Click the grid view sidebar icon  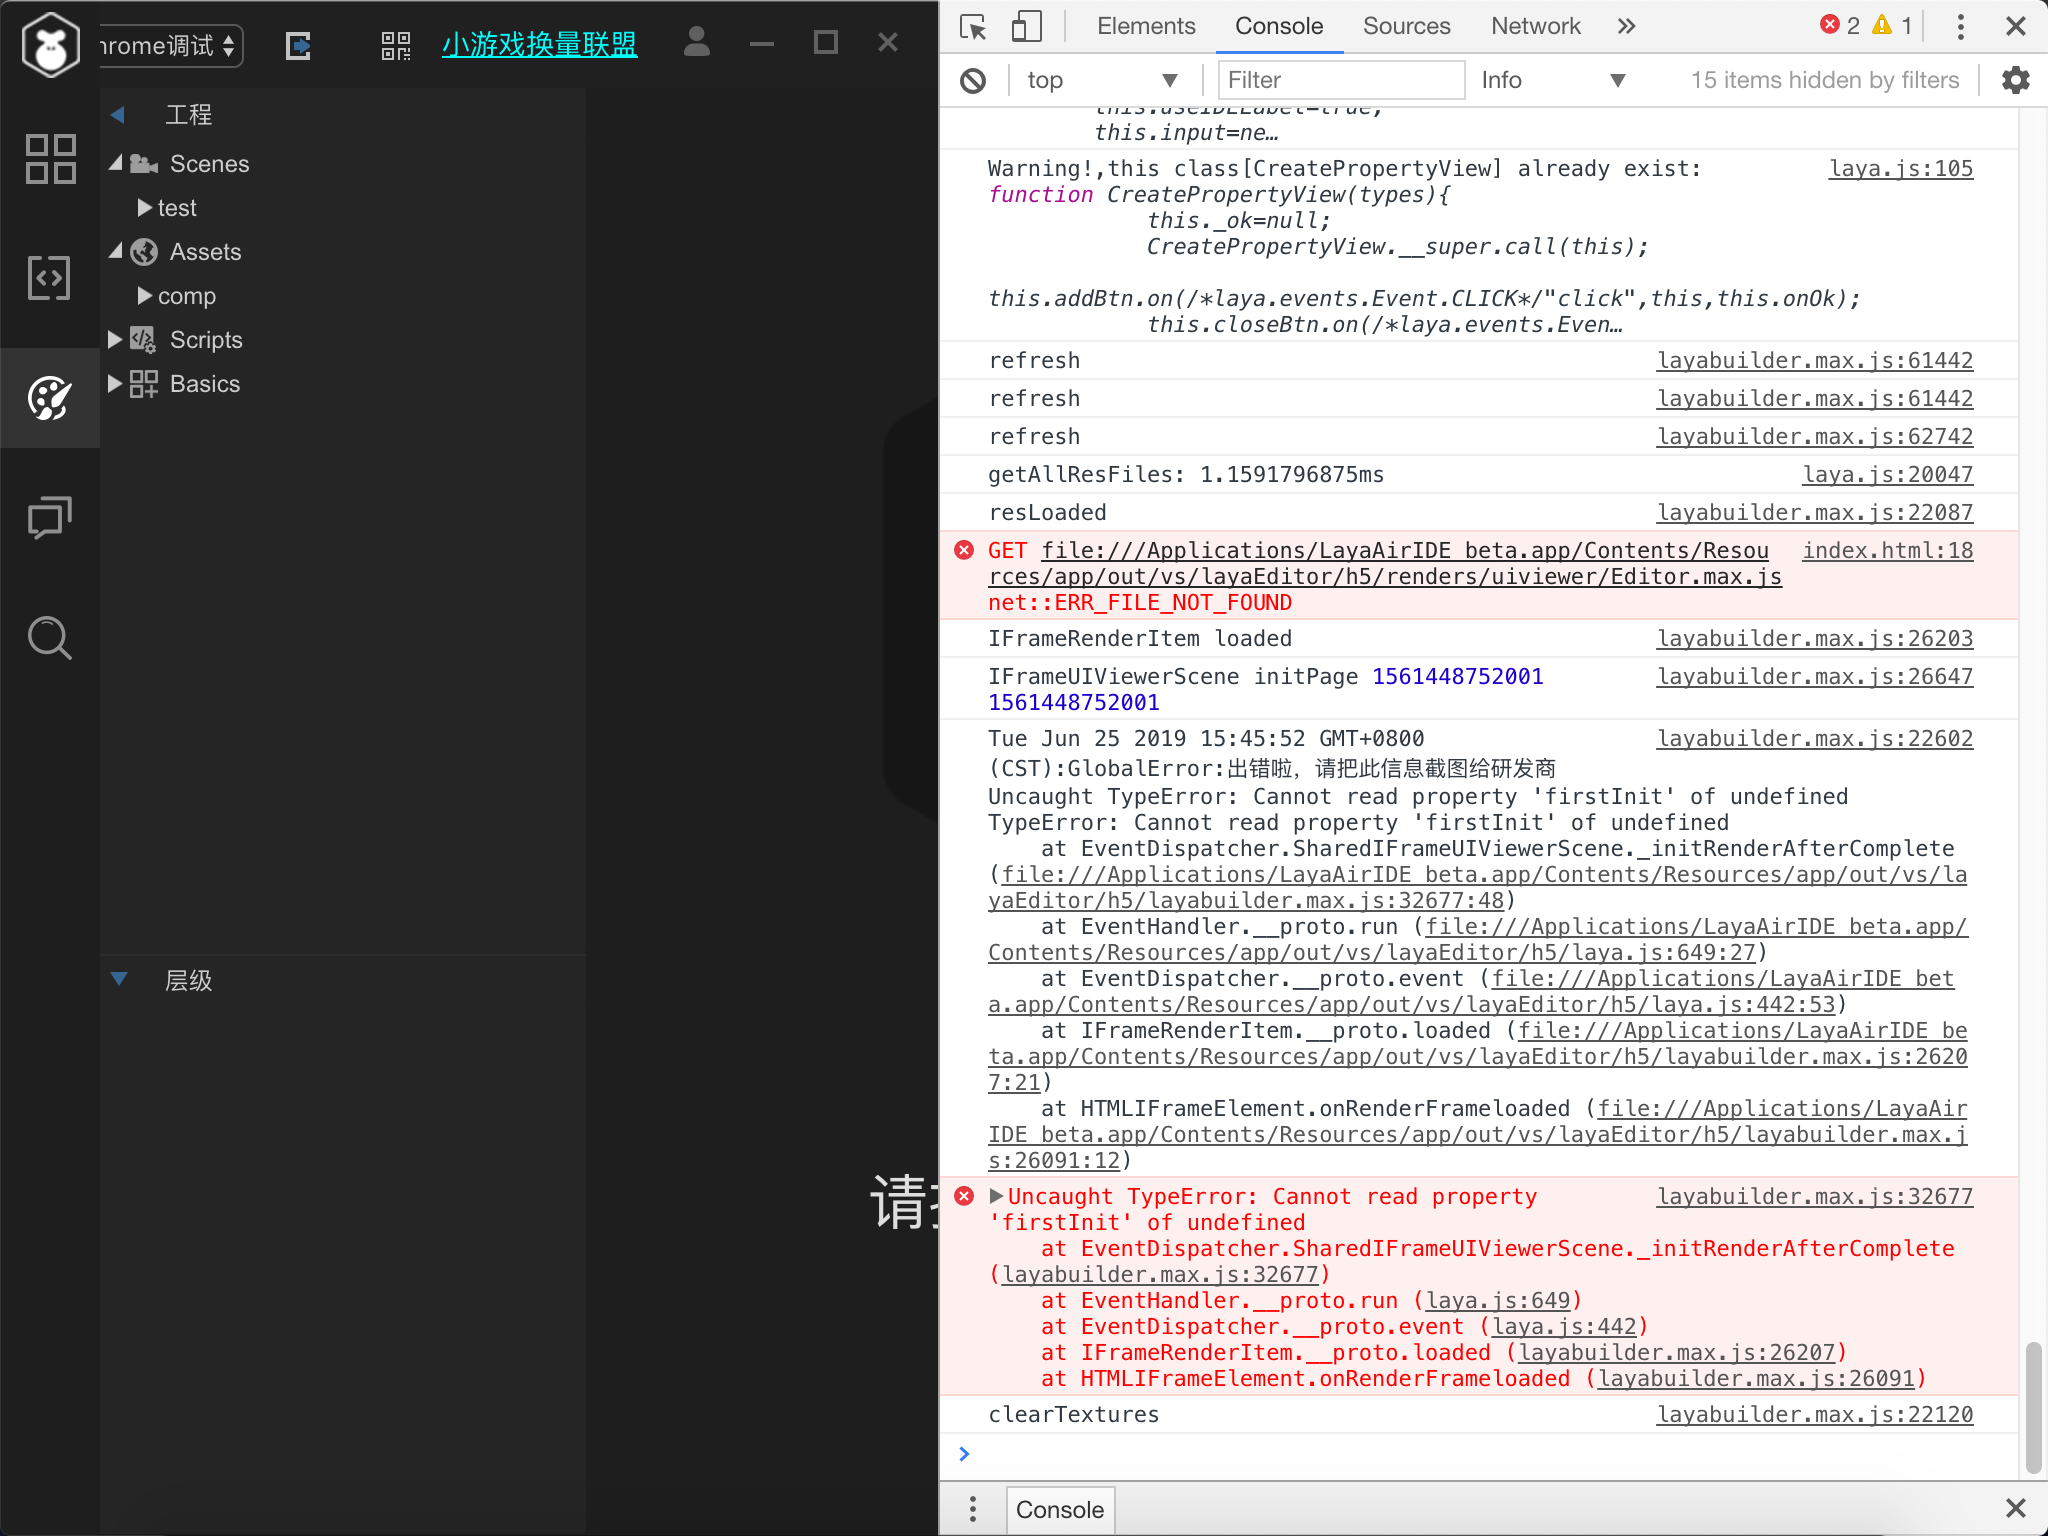point(49,158)
